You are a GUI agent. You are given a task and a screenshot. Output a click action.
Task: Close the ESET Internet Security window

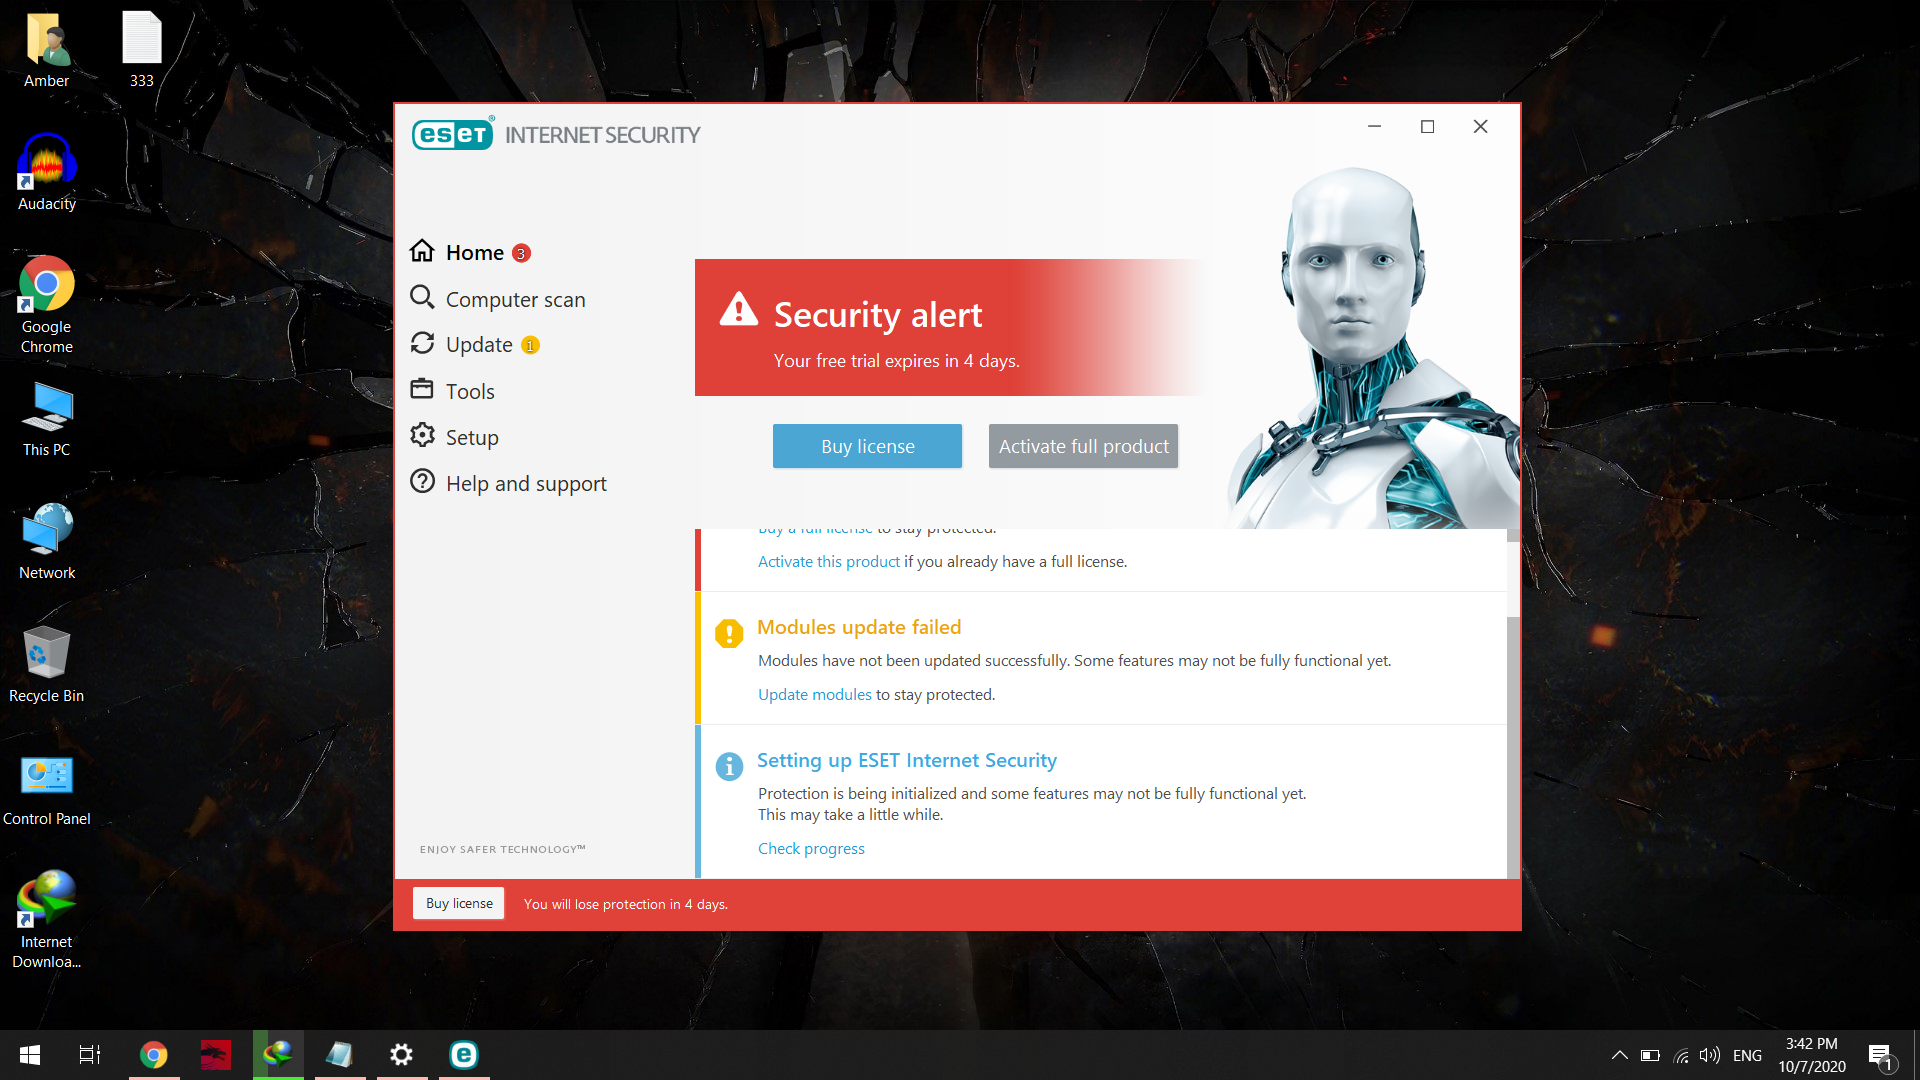[1480, 127]
